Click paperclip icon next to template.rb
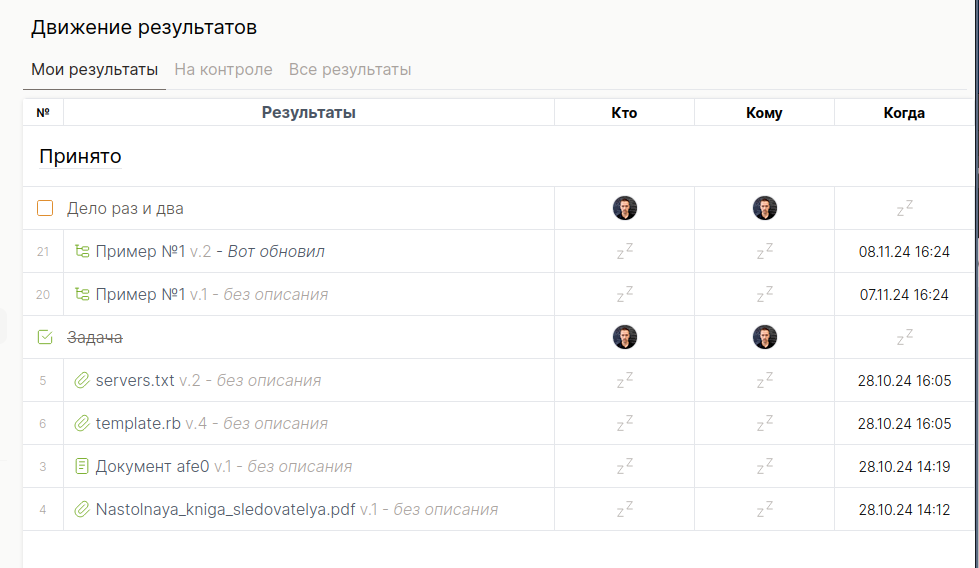The height and width of the screenshot is (568, 979). pos(82,423)
